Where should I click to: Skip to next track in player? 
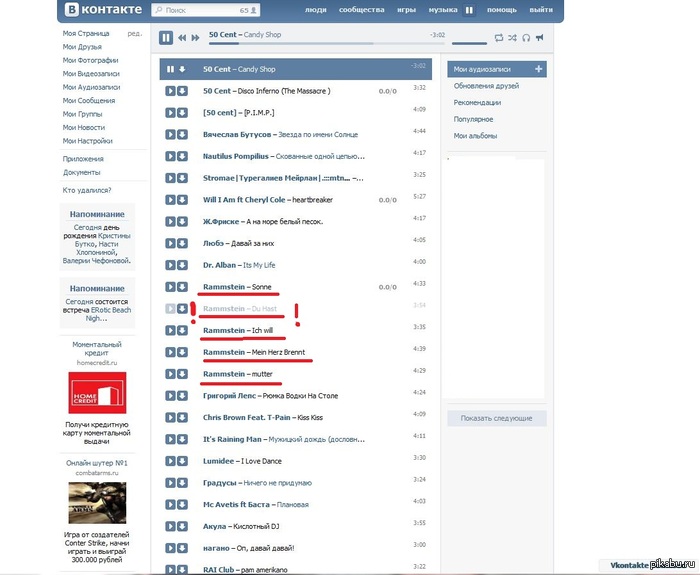(195, 38)
